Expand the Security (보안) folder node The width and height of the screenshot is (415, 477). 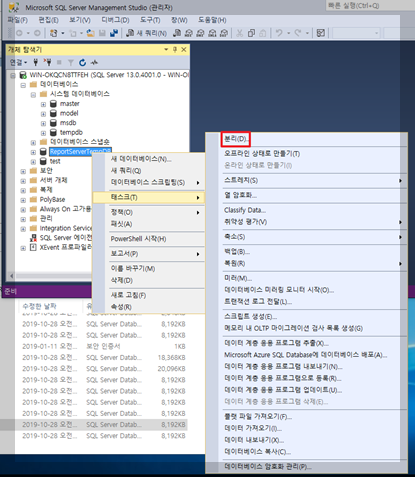pyautogui.click(x=23, y=172)
